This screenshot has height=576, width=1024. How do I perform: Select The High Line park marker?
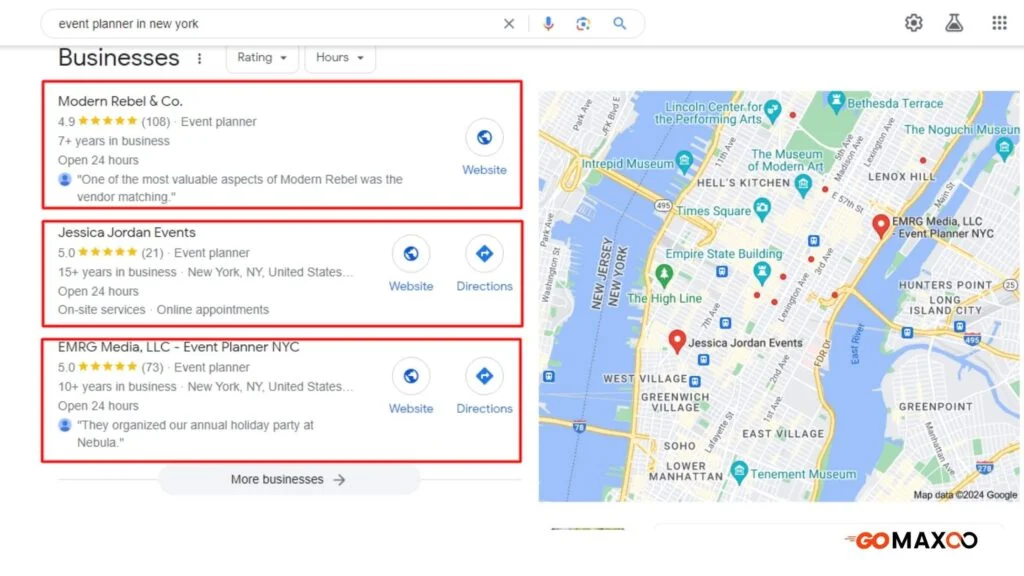pyautogui.click(x=664, y=275)
